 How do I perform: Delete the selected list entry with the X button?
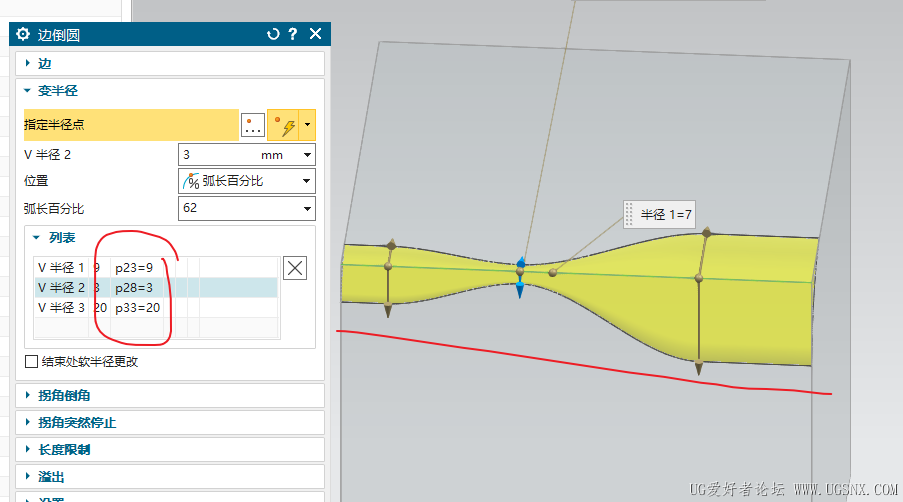click(295, 268)
